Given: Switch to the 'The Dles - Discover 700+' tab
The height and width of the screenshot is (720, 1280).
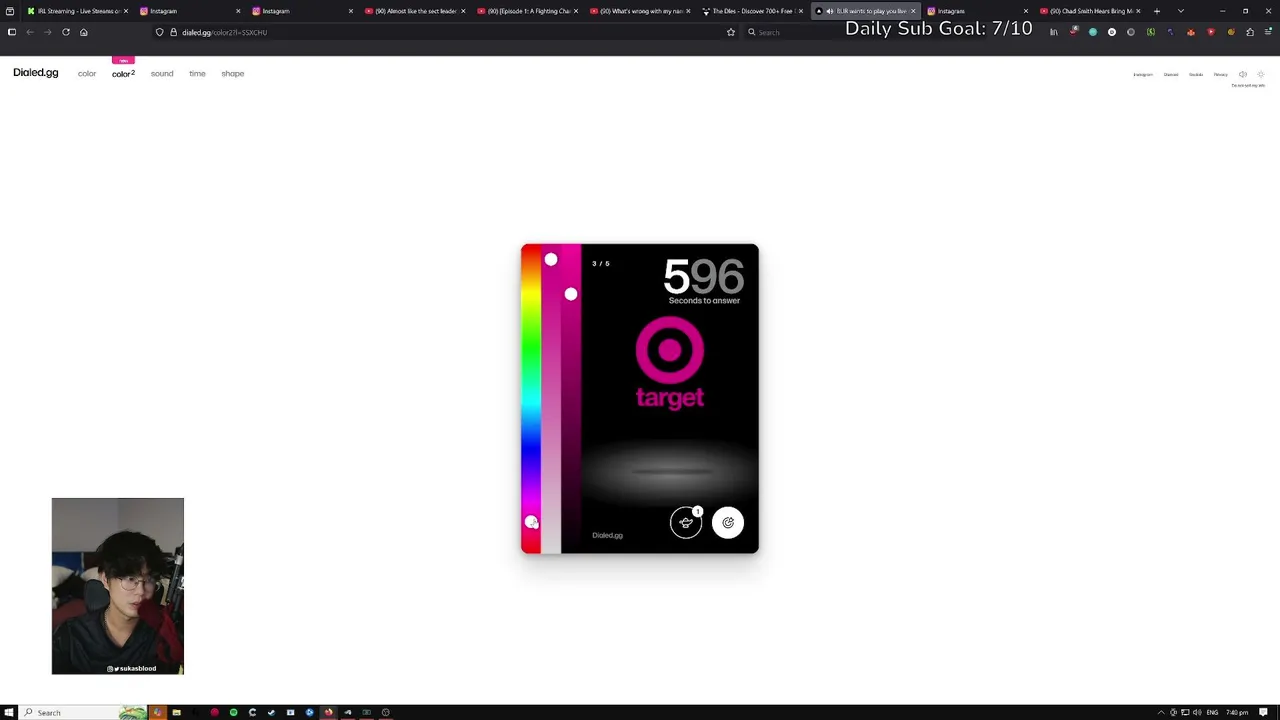Looking at the screenshot, I should [x=753, y=11].
